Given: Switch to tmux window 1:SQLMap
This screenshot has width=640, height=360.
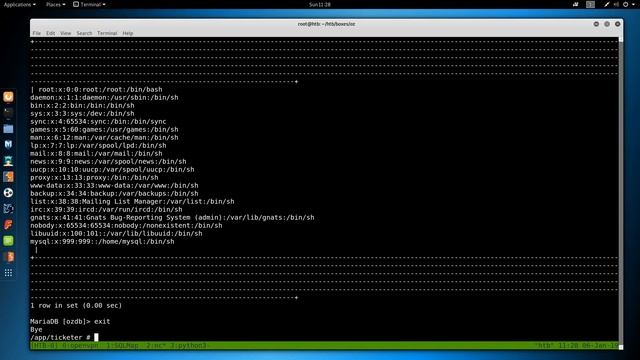Looking at the screenshot, I should tap(122, 345).
